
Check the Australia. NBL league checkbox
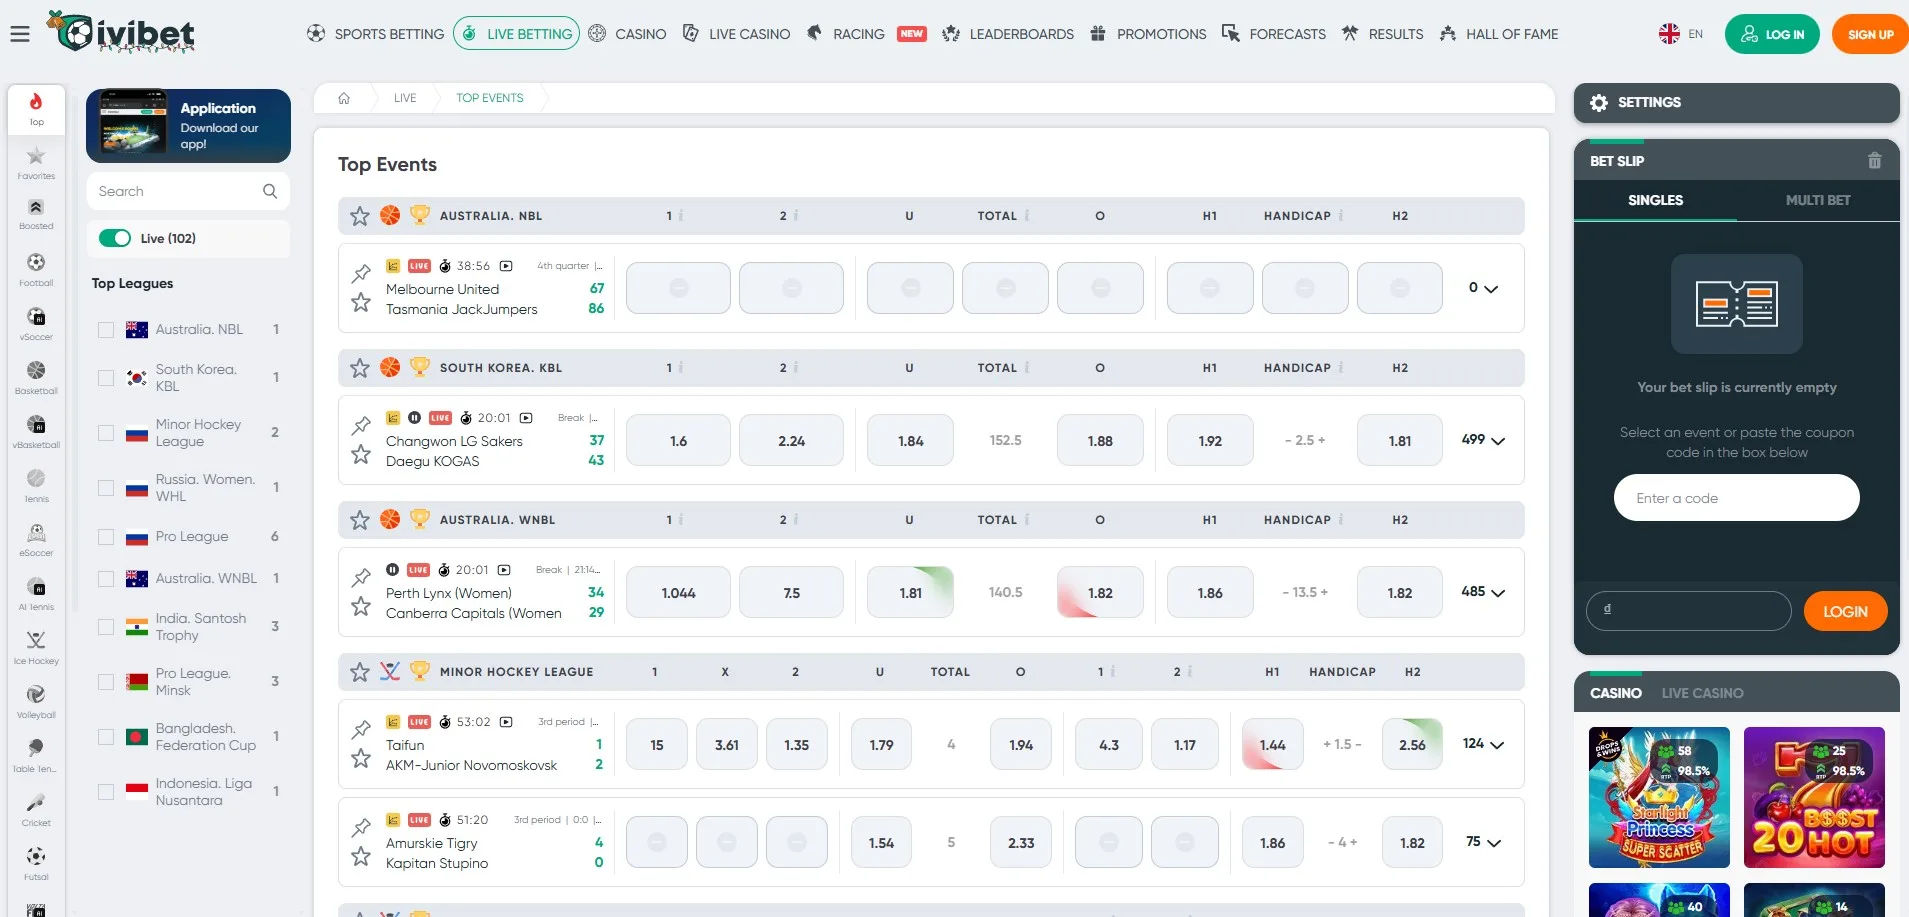[x=106, y=330]
